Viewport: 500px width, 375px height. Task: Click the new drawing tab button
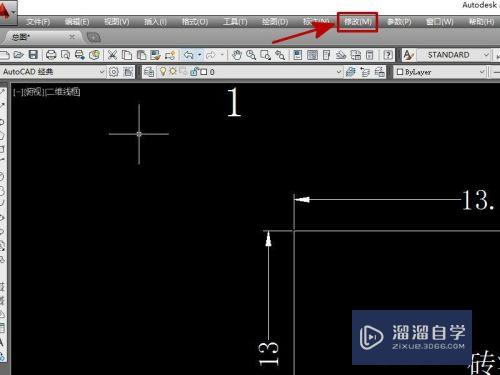pos(93,37)
